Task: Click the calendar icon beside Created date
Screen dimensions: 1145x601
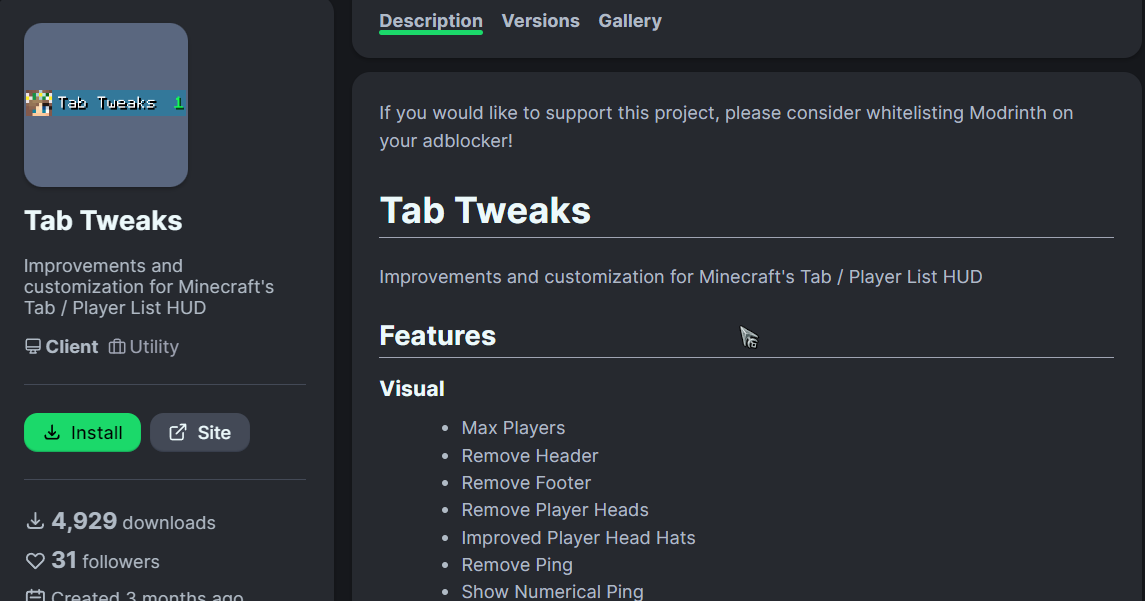Action: pos(35,595)
